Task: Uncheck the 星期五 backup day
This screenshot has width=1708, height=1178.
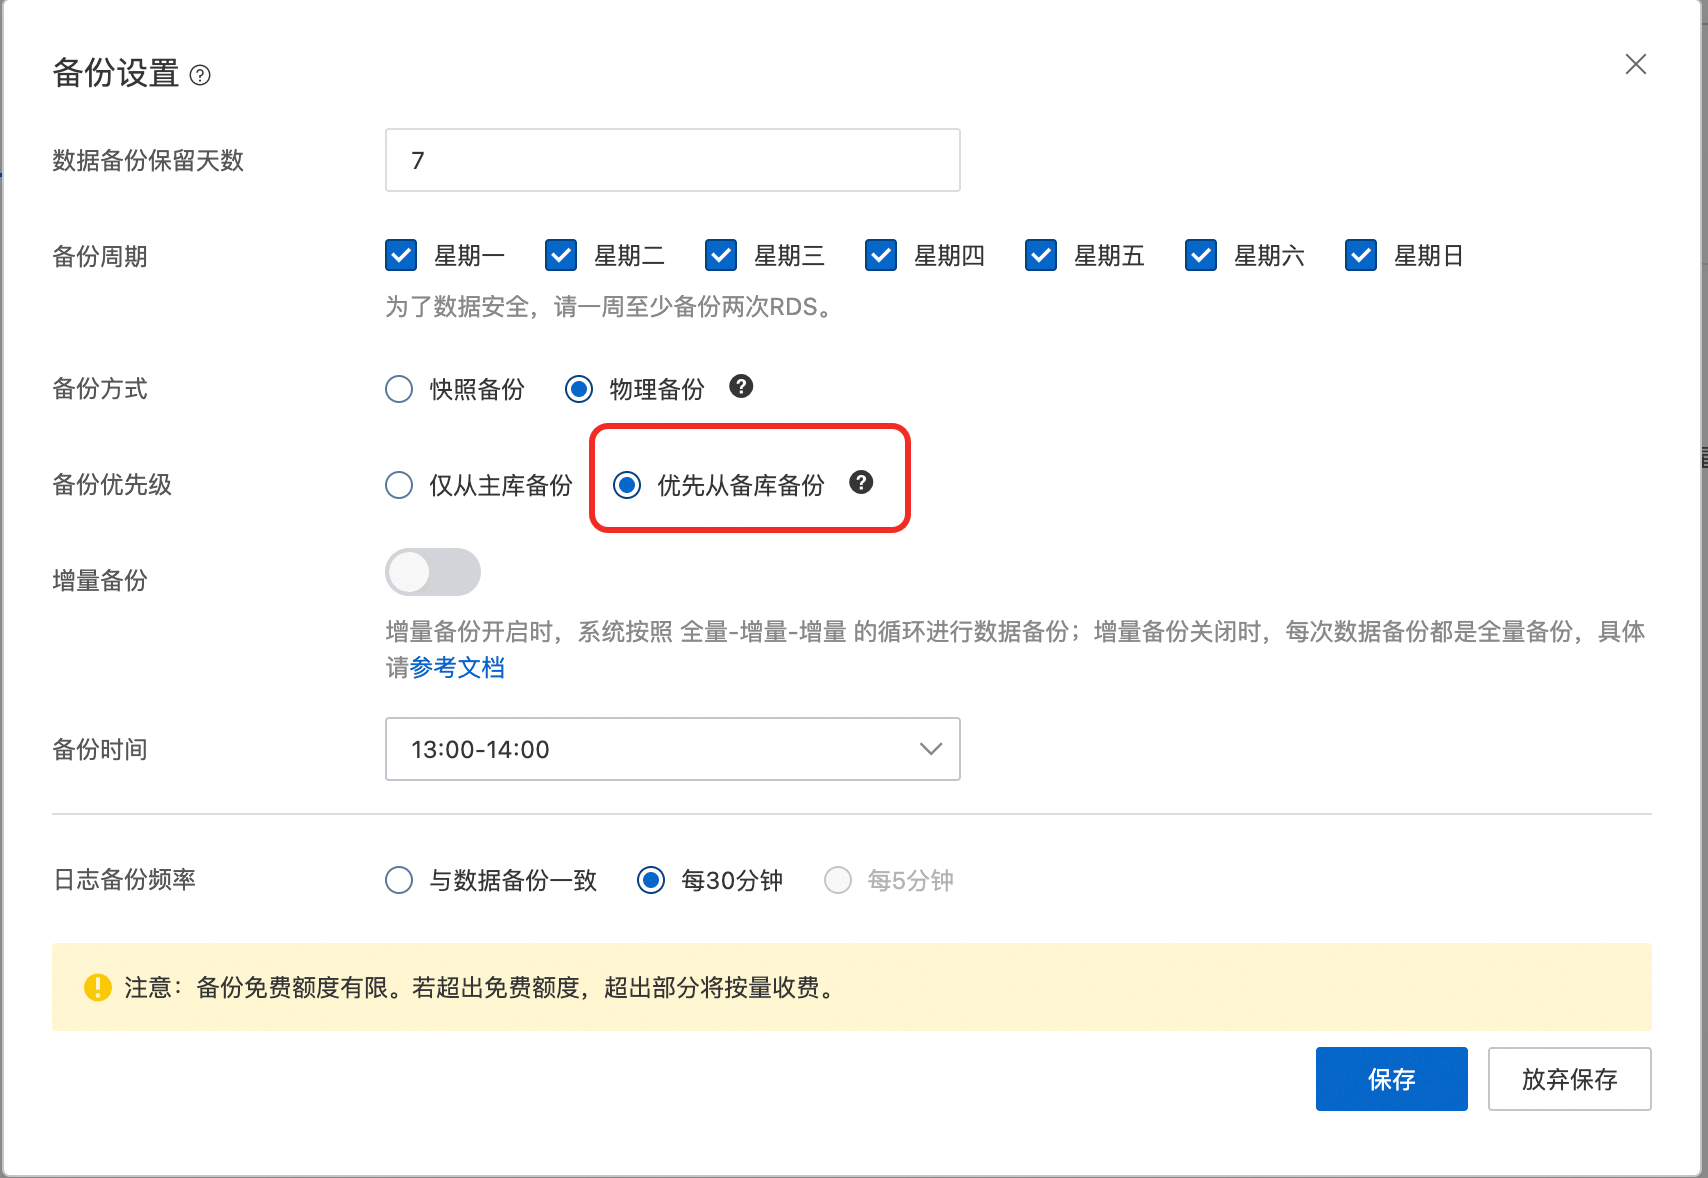Action: (x=1041, y=256)
